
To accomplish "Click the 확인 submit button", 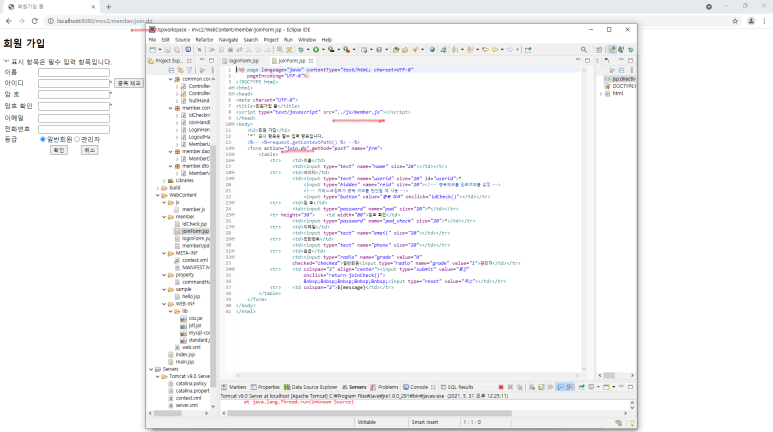I will [59, 150].
